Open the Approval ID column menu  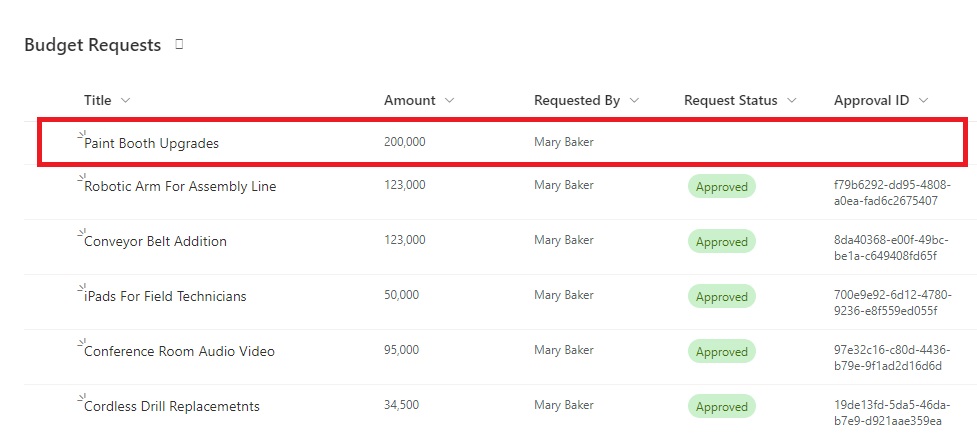923,100
